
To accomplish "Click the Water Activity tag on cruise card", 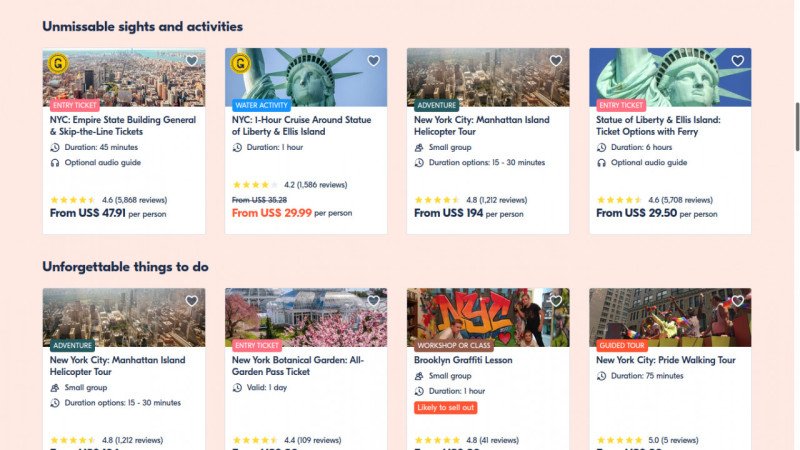I will coord(261,104).
